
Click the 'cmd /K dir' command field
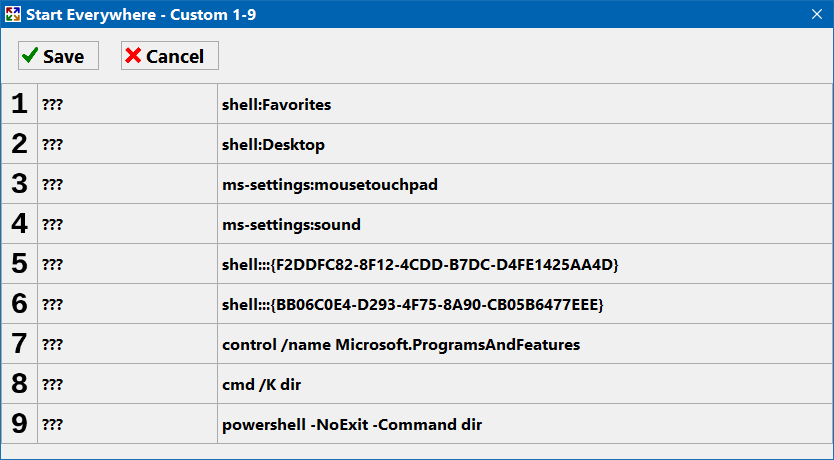[524, 384]
